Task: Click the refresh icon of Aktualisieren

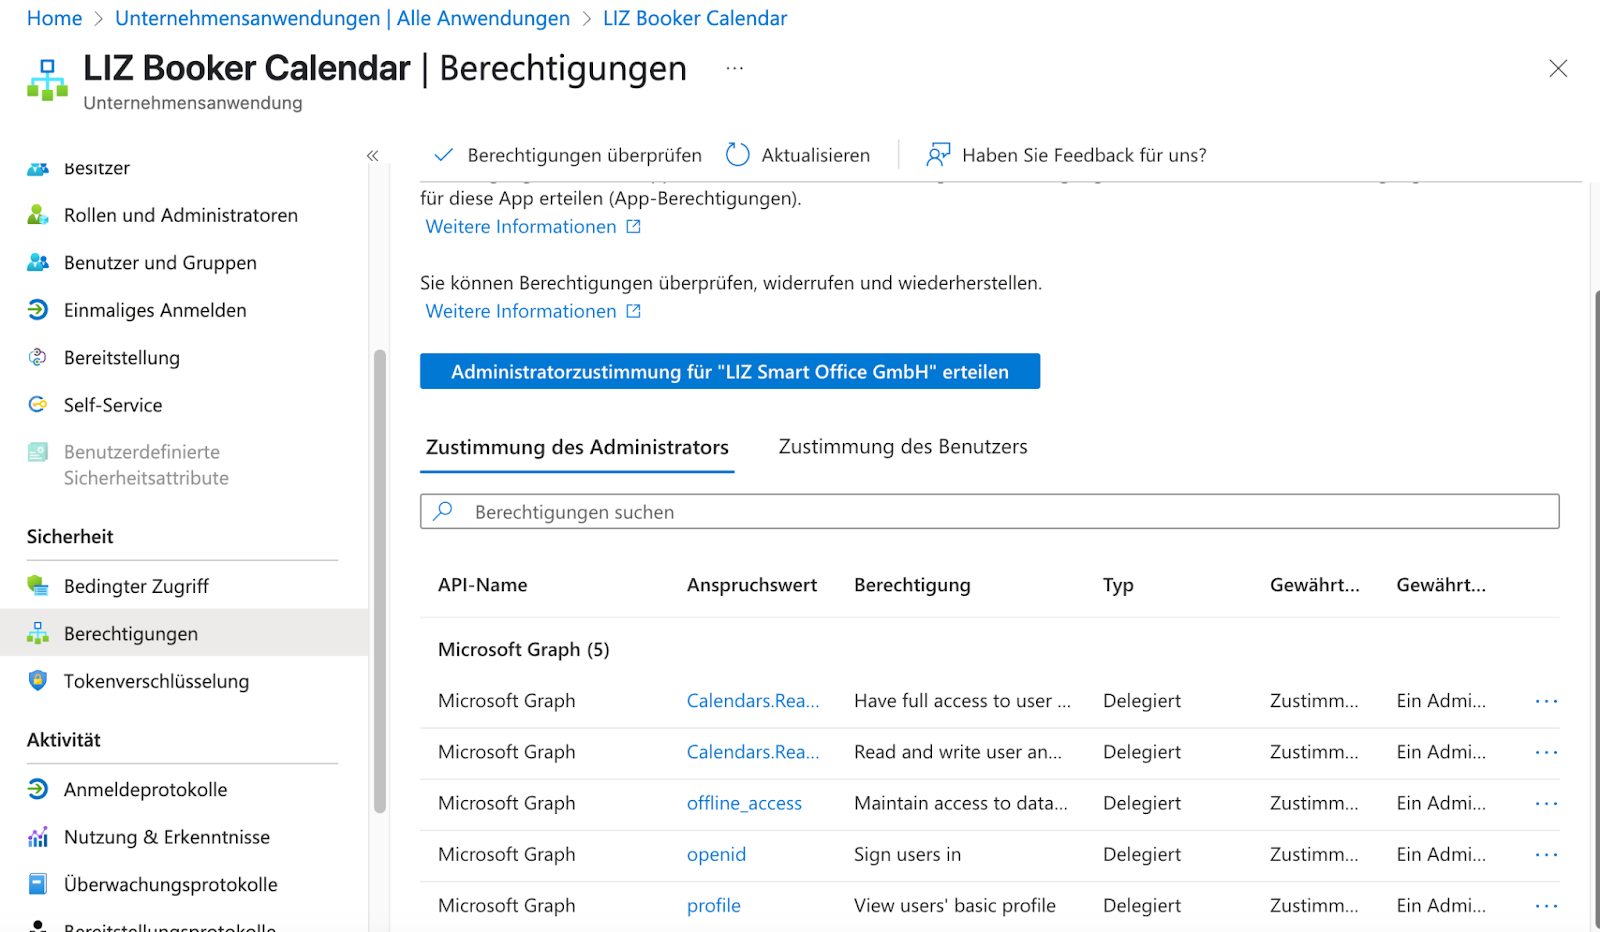Action: pos(738,155)
